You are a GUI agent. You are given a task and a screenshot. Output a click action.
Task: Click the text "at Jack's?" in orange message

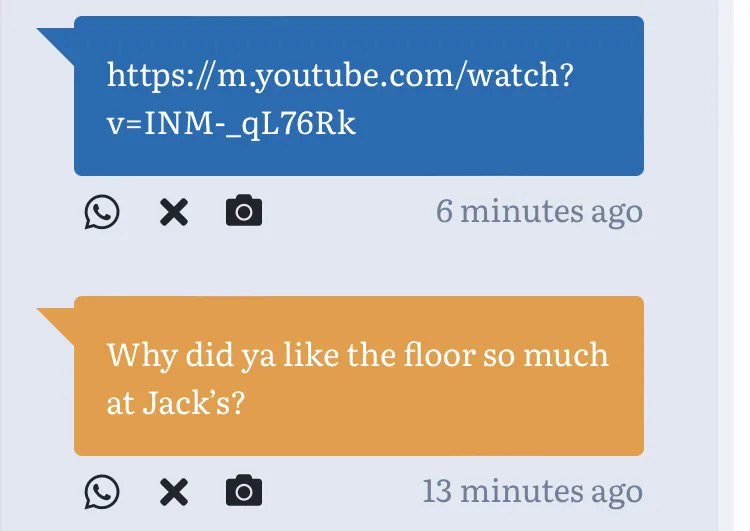(x=176, y=404)
